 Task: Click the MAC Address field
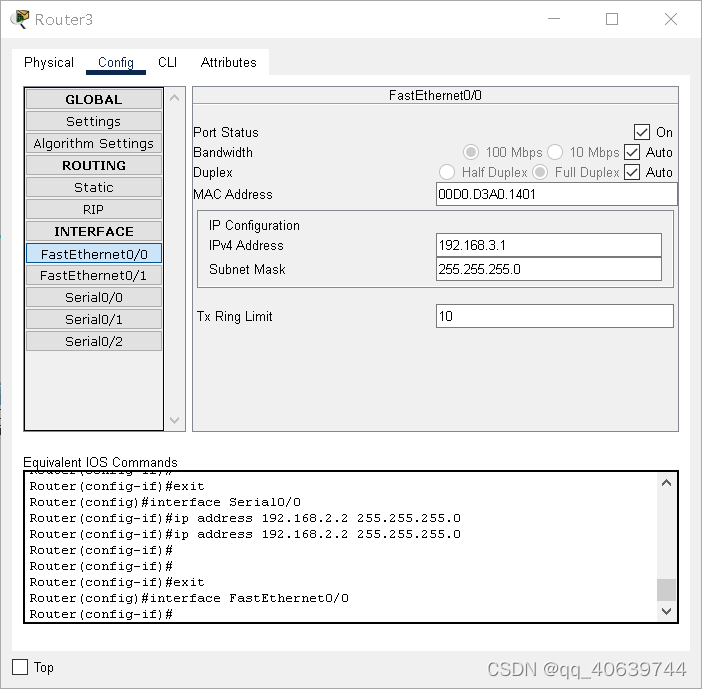556,194
